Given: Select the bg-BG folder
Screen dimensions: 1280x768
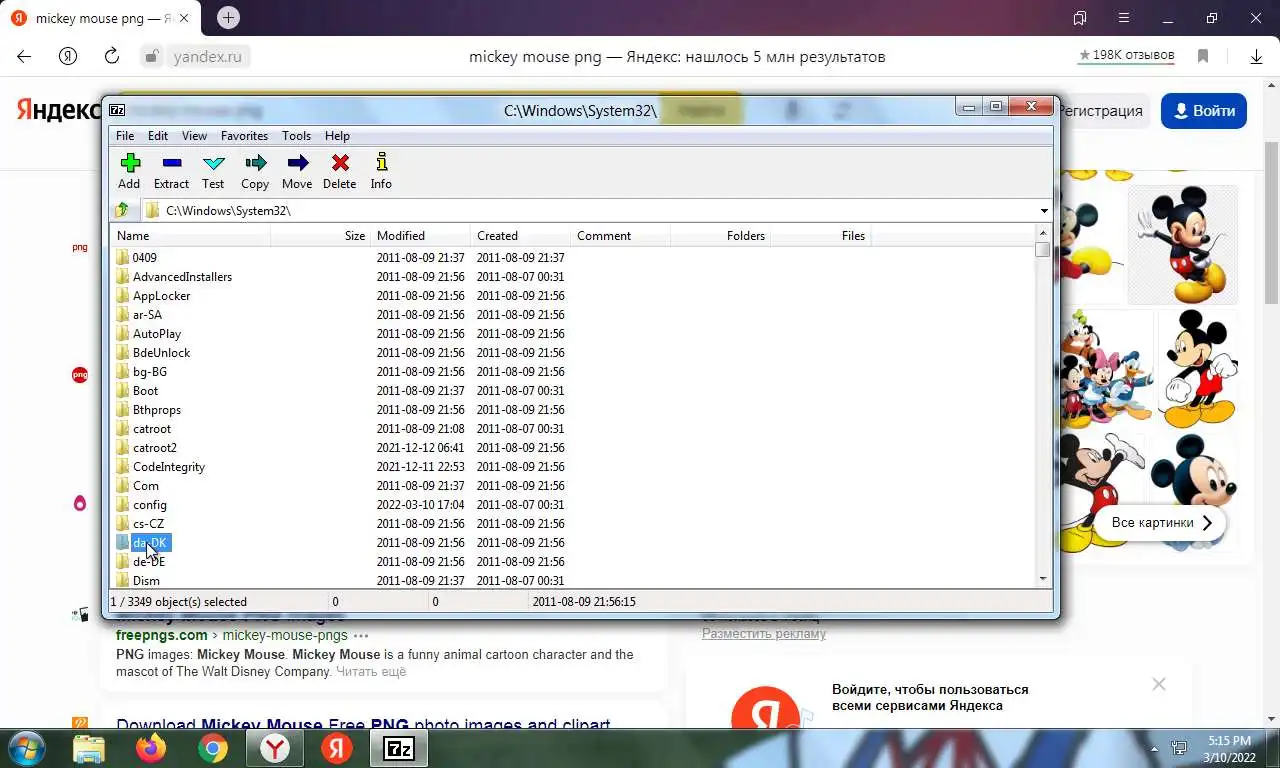Looking at the screenshot, I should [141, 372].
